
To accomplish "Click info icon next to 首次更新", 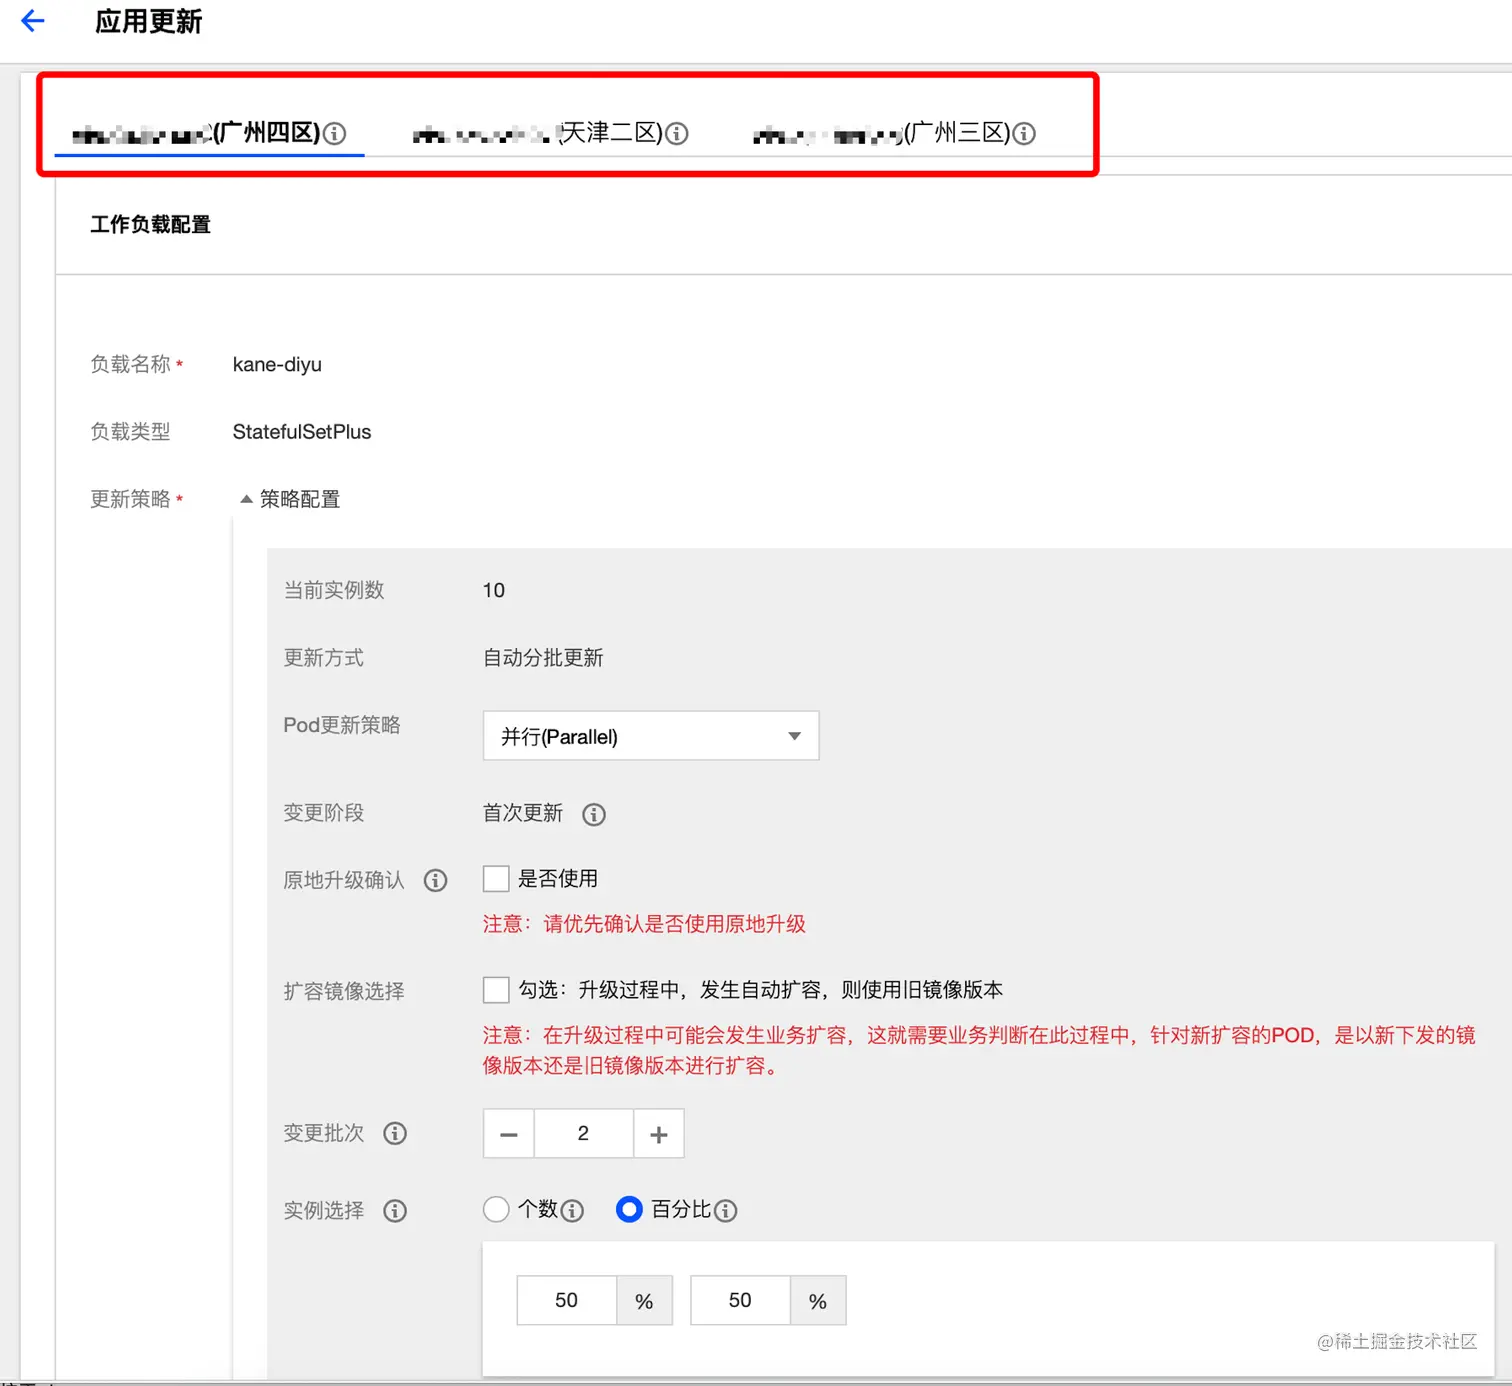I will click(x=593, y=814).
